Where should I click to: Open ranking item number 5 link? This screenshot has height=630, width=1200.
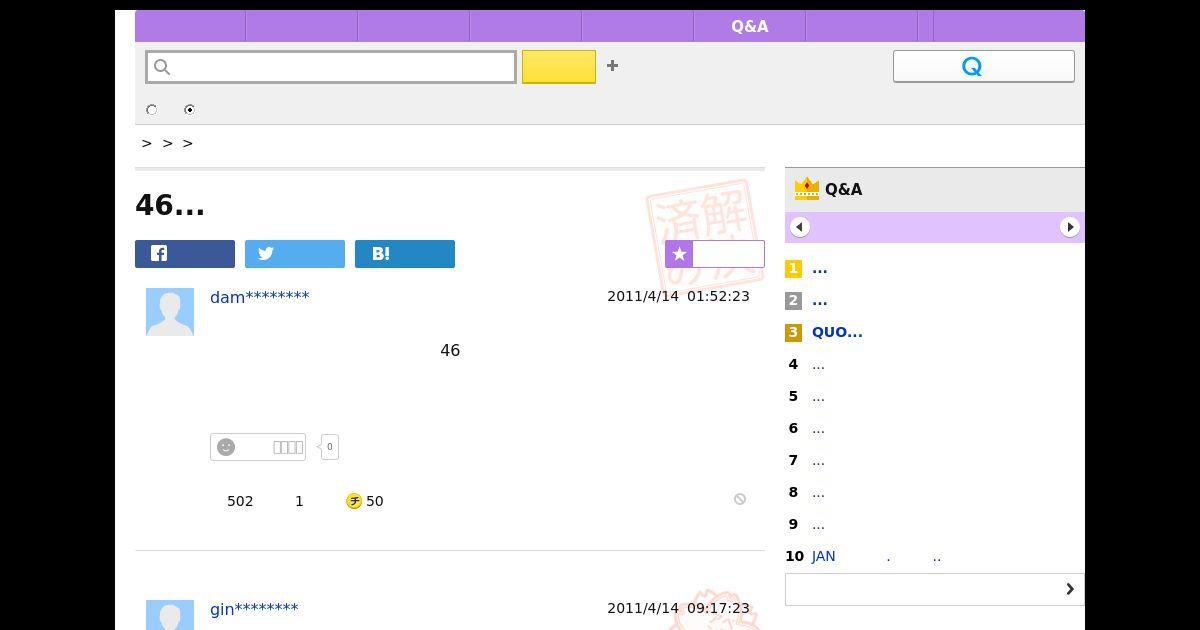818,397
